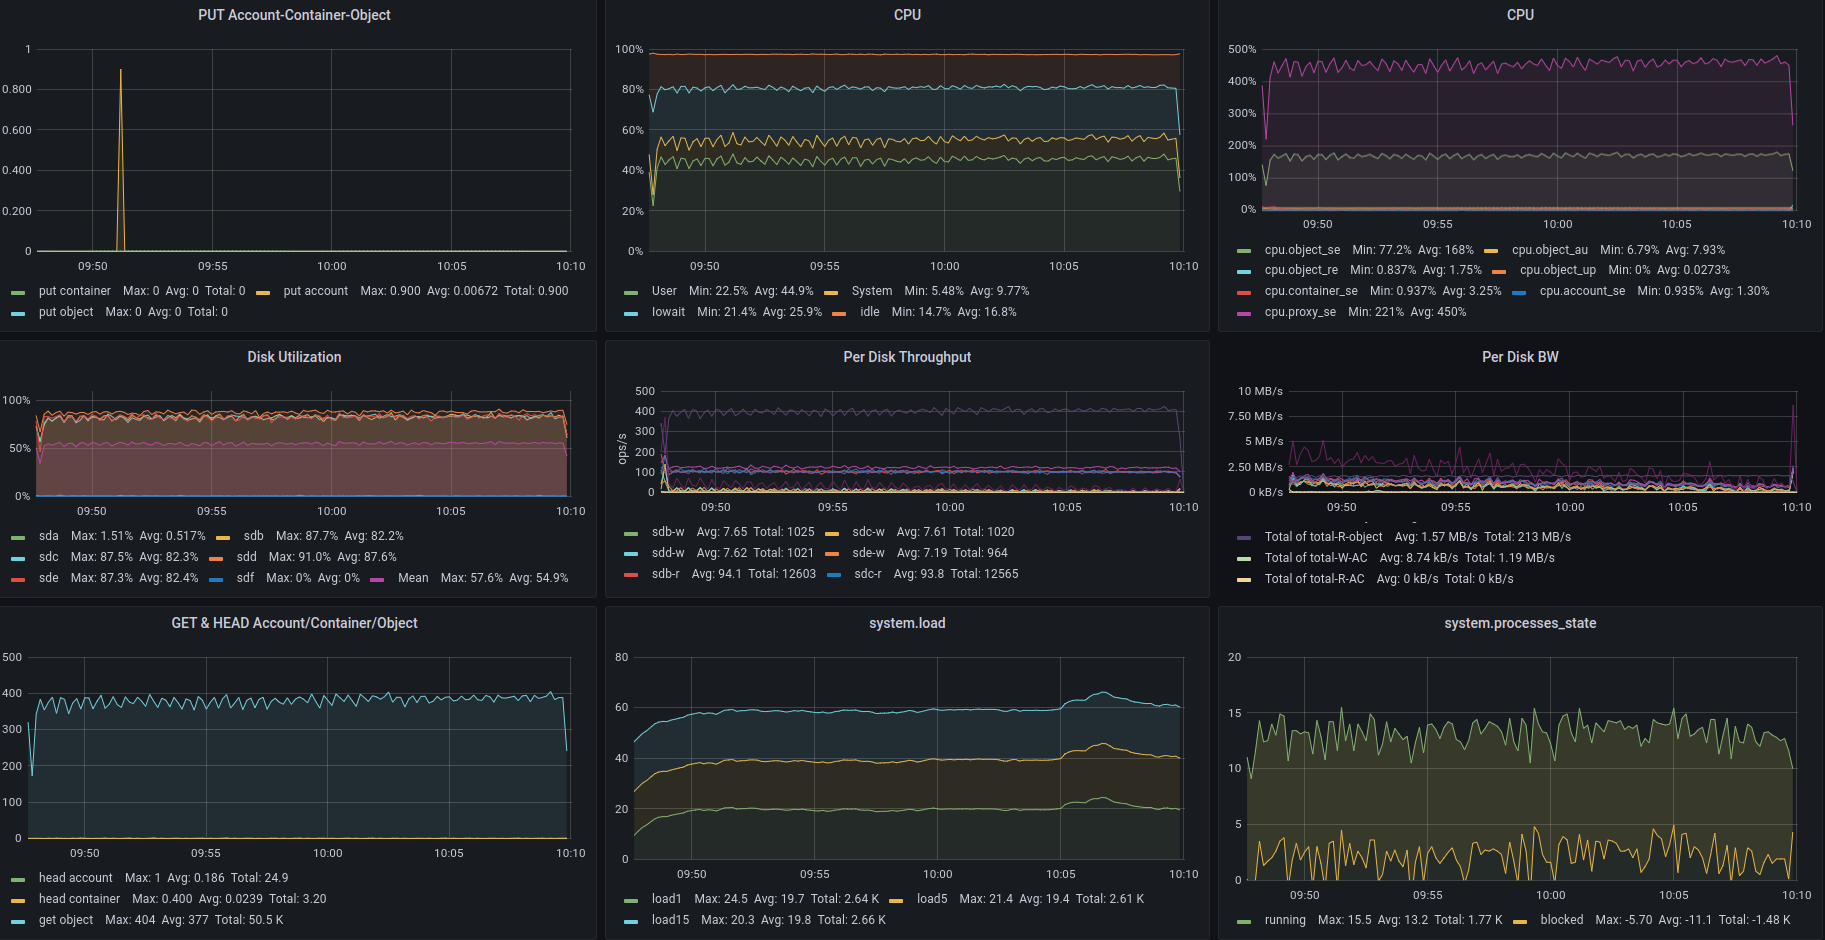1825x940 pixels.
Task: Click the magenta color line icon beside Mean
Action: click(x=377, y=579)
